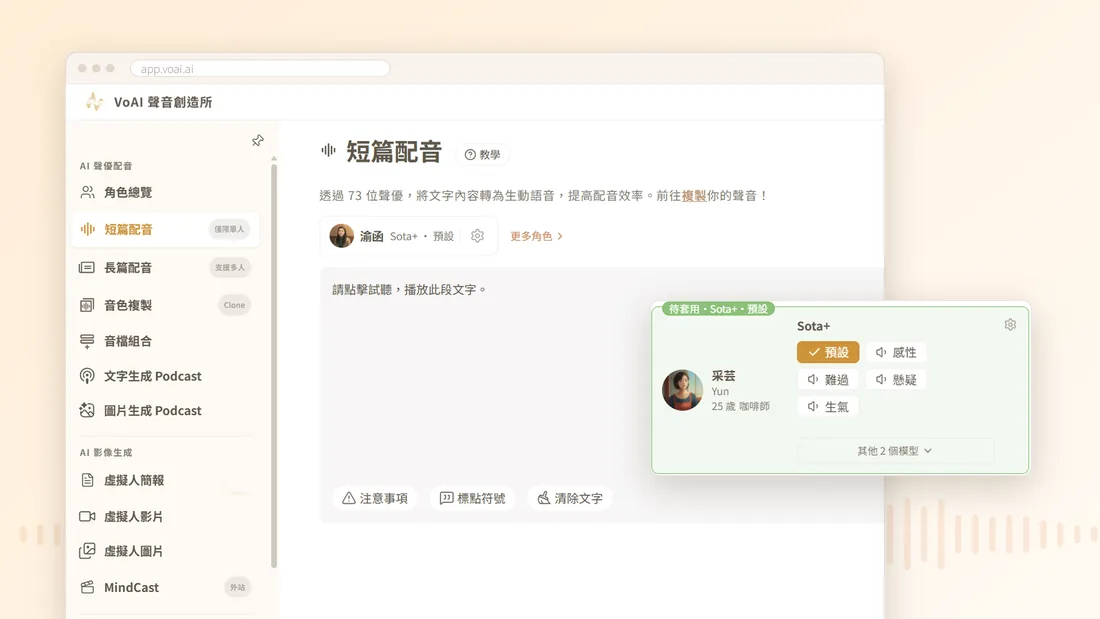1100x619 pixels.
Task: Open settings gear beside 渝函 Sota+
Action: point(478,236)
